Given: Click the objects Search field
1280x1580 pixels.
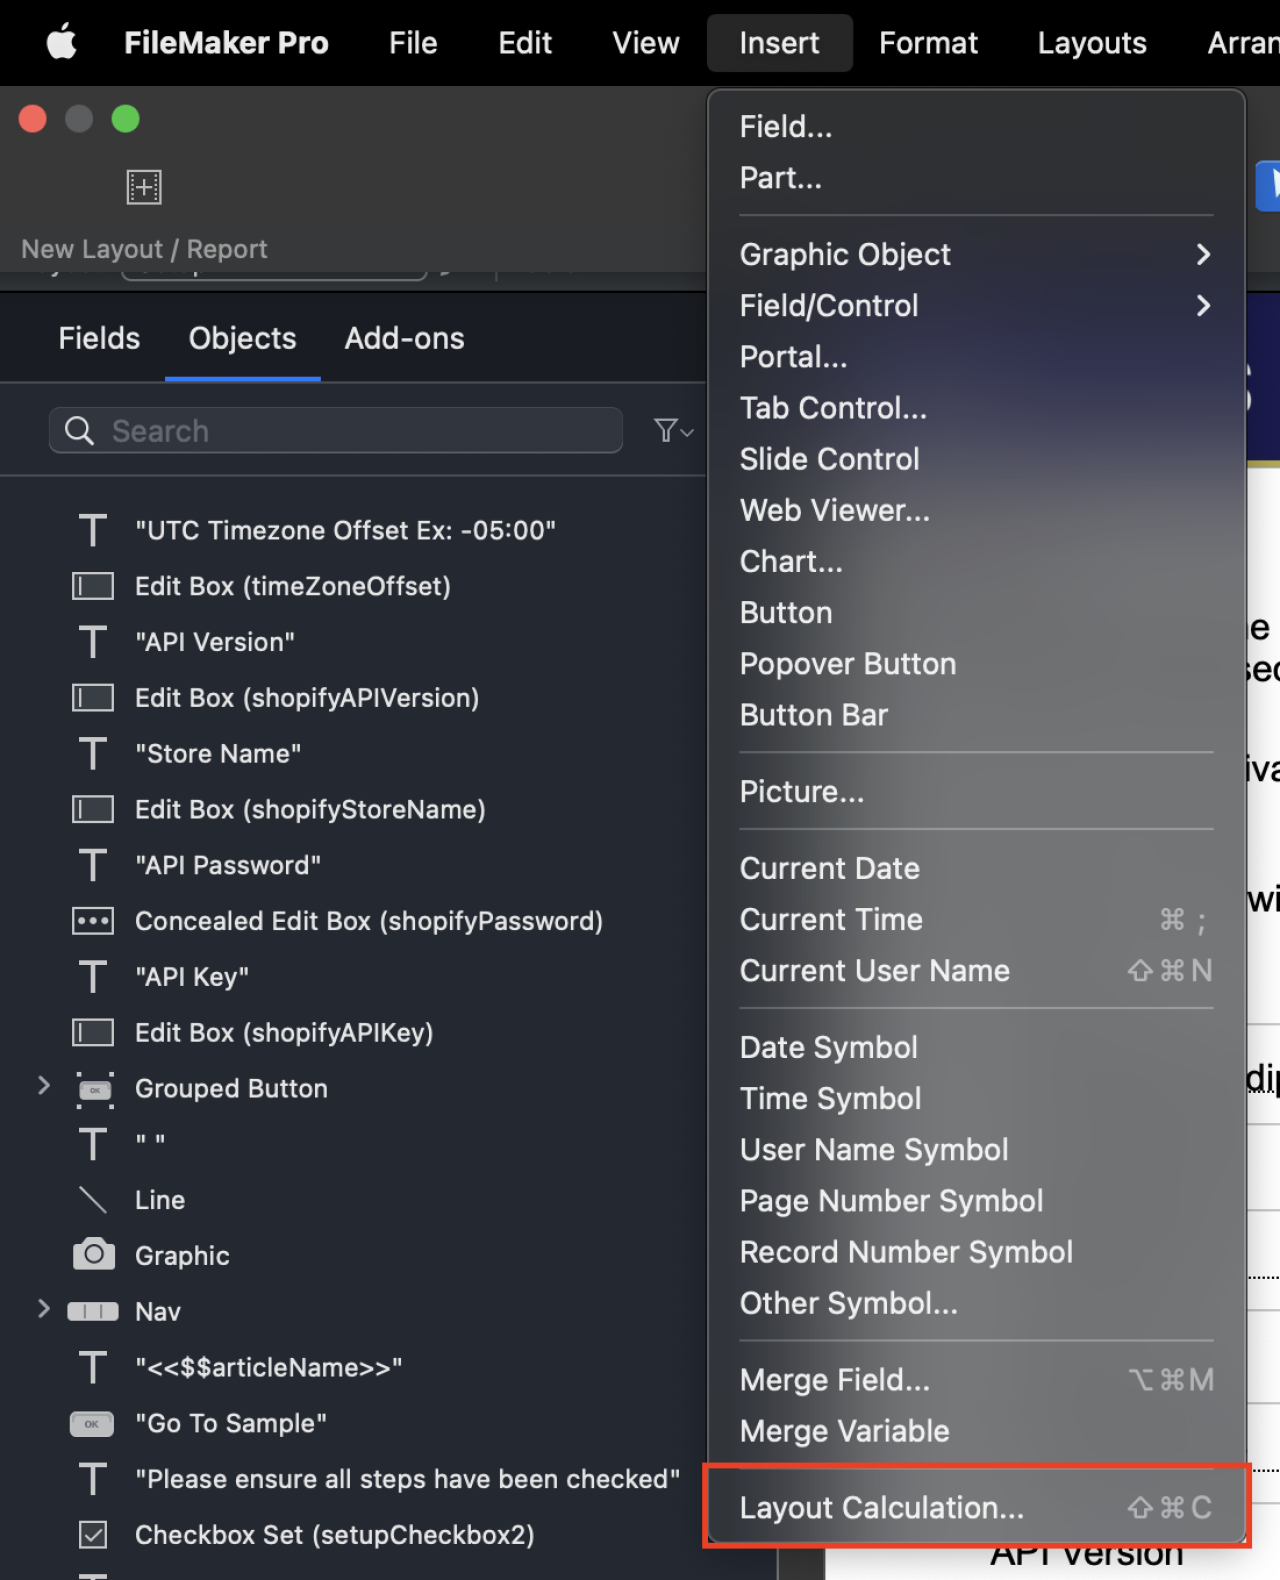Looking at the screenshot, I should pyautogui.click(x=336, y=430).
